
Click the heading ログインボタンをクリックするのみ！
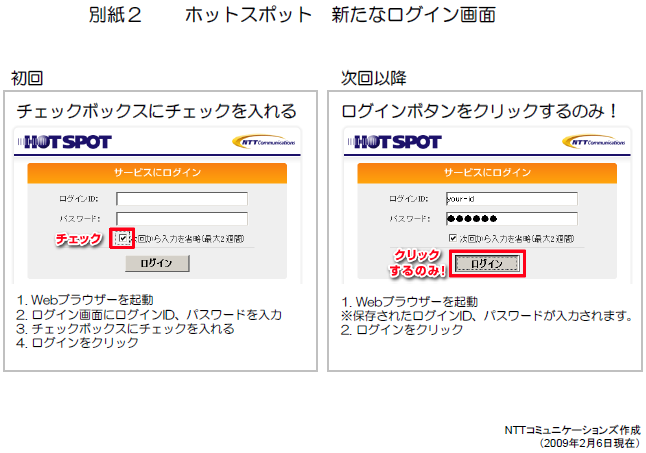(480, 111)
